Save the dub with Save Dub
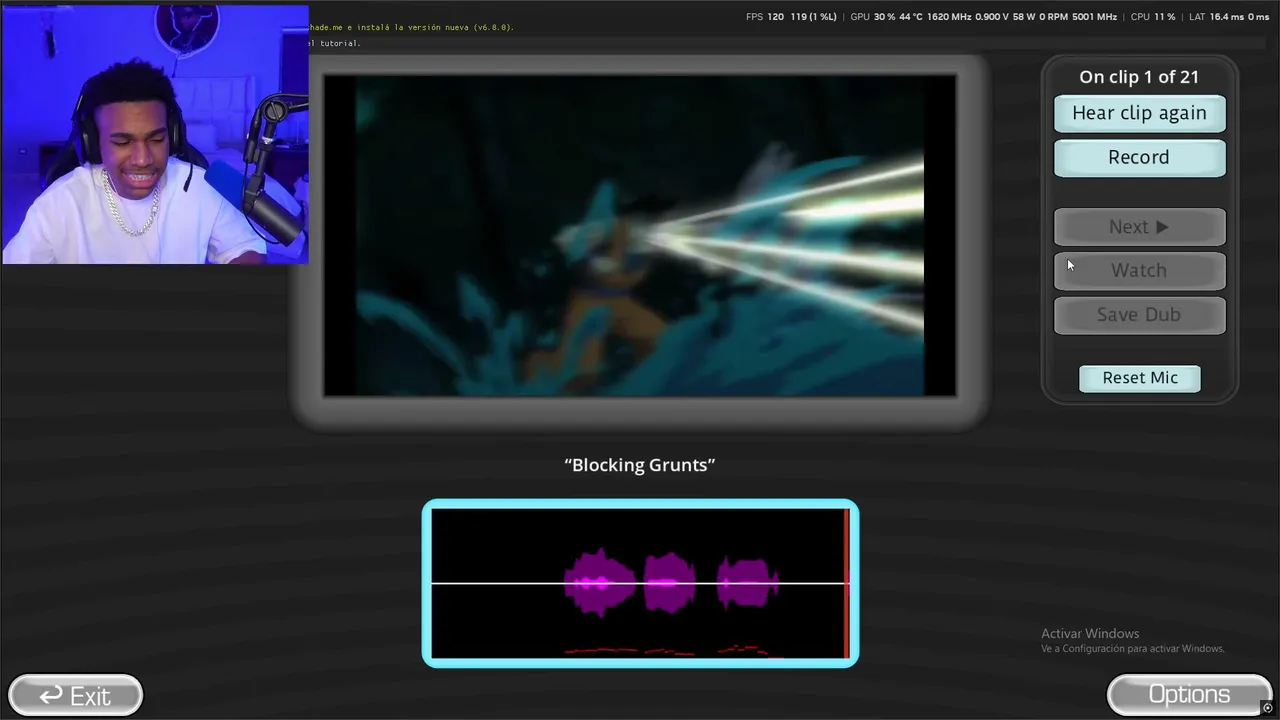 pyautogui.click(x=1139, y=314)
